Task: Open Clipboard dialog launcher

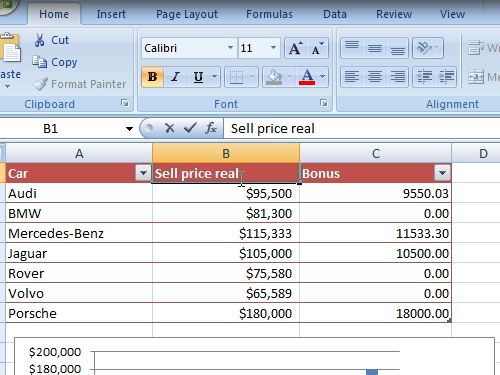Action: click(x=125, y=103)
